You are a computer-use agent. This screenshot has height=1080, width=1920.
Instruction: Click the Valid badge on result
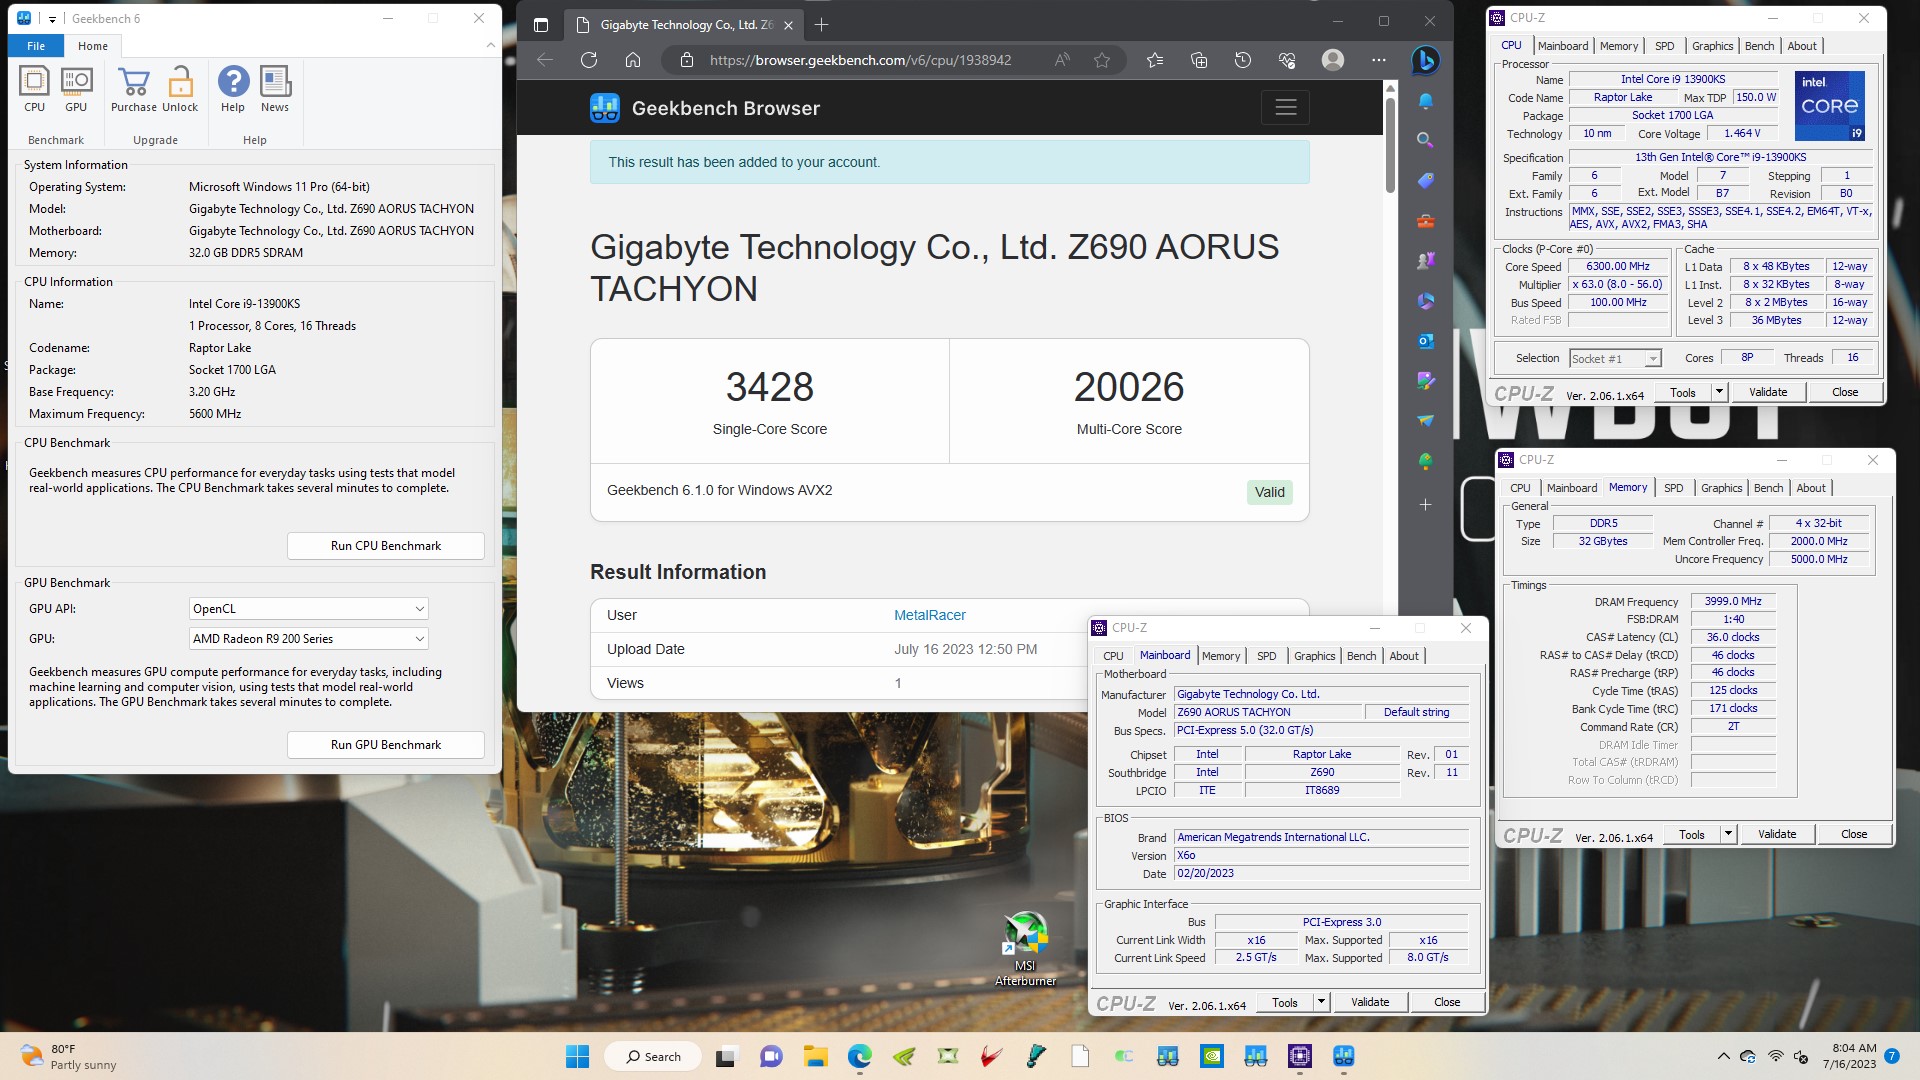[1269, 492]
